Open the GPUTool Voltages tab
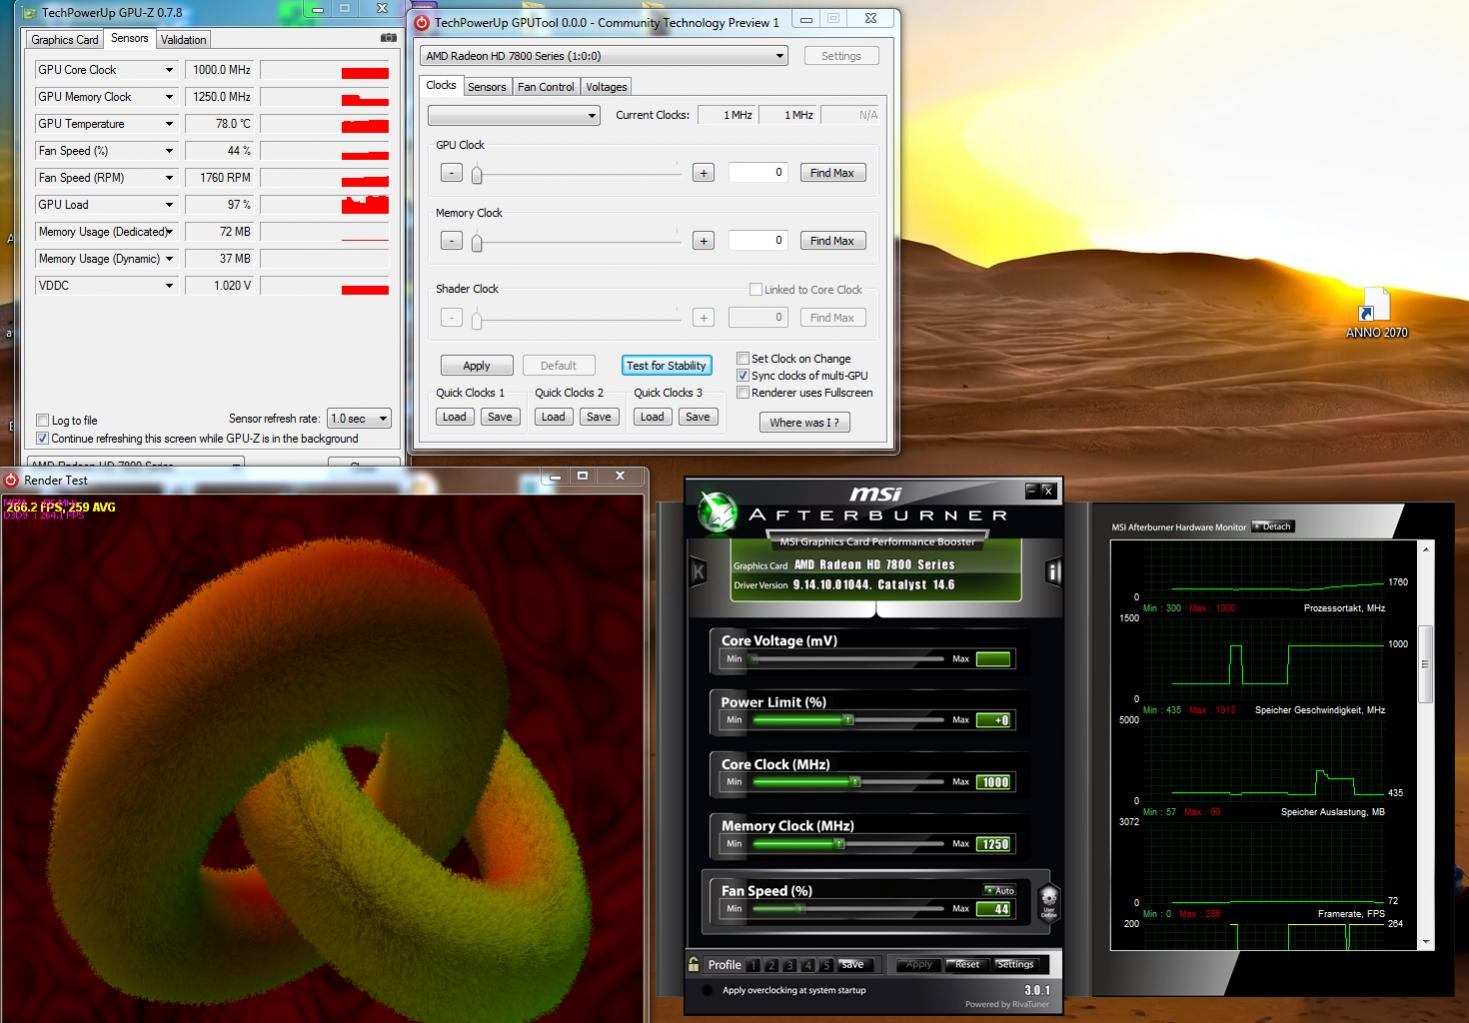The width and height of the screenshot is (1469, 1023). 606,87
